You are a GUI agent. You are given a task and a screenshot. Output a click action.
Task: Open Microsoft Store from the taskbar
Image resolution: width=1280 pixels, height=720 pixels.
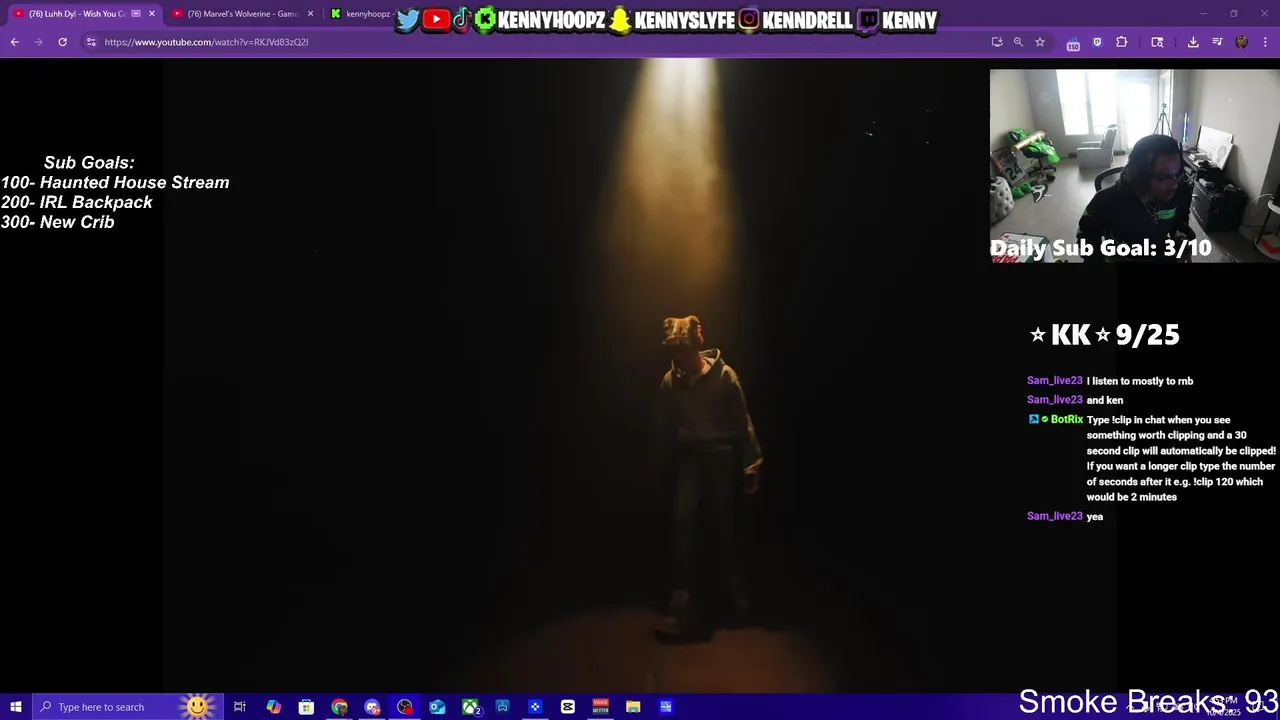(x=306, y=707)
